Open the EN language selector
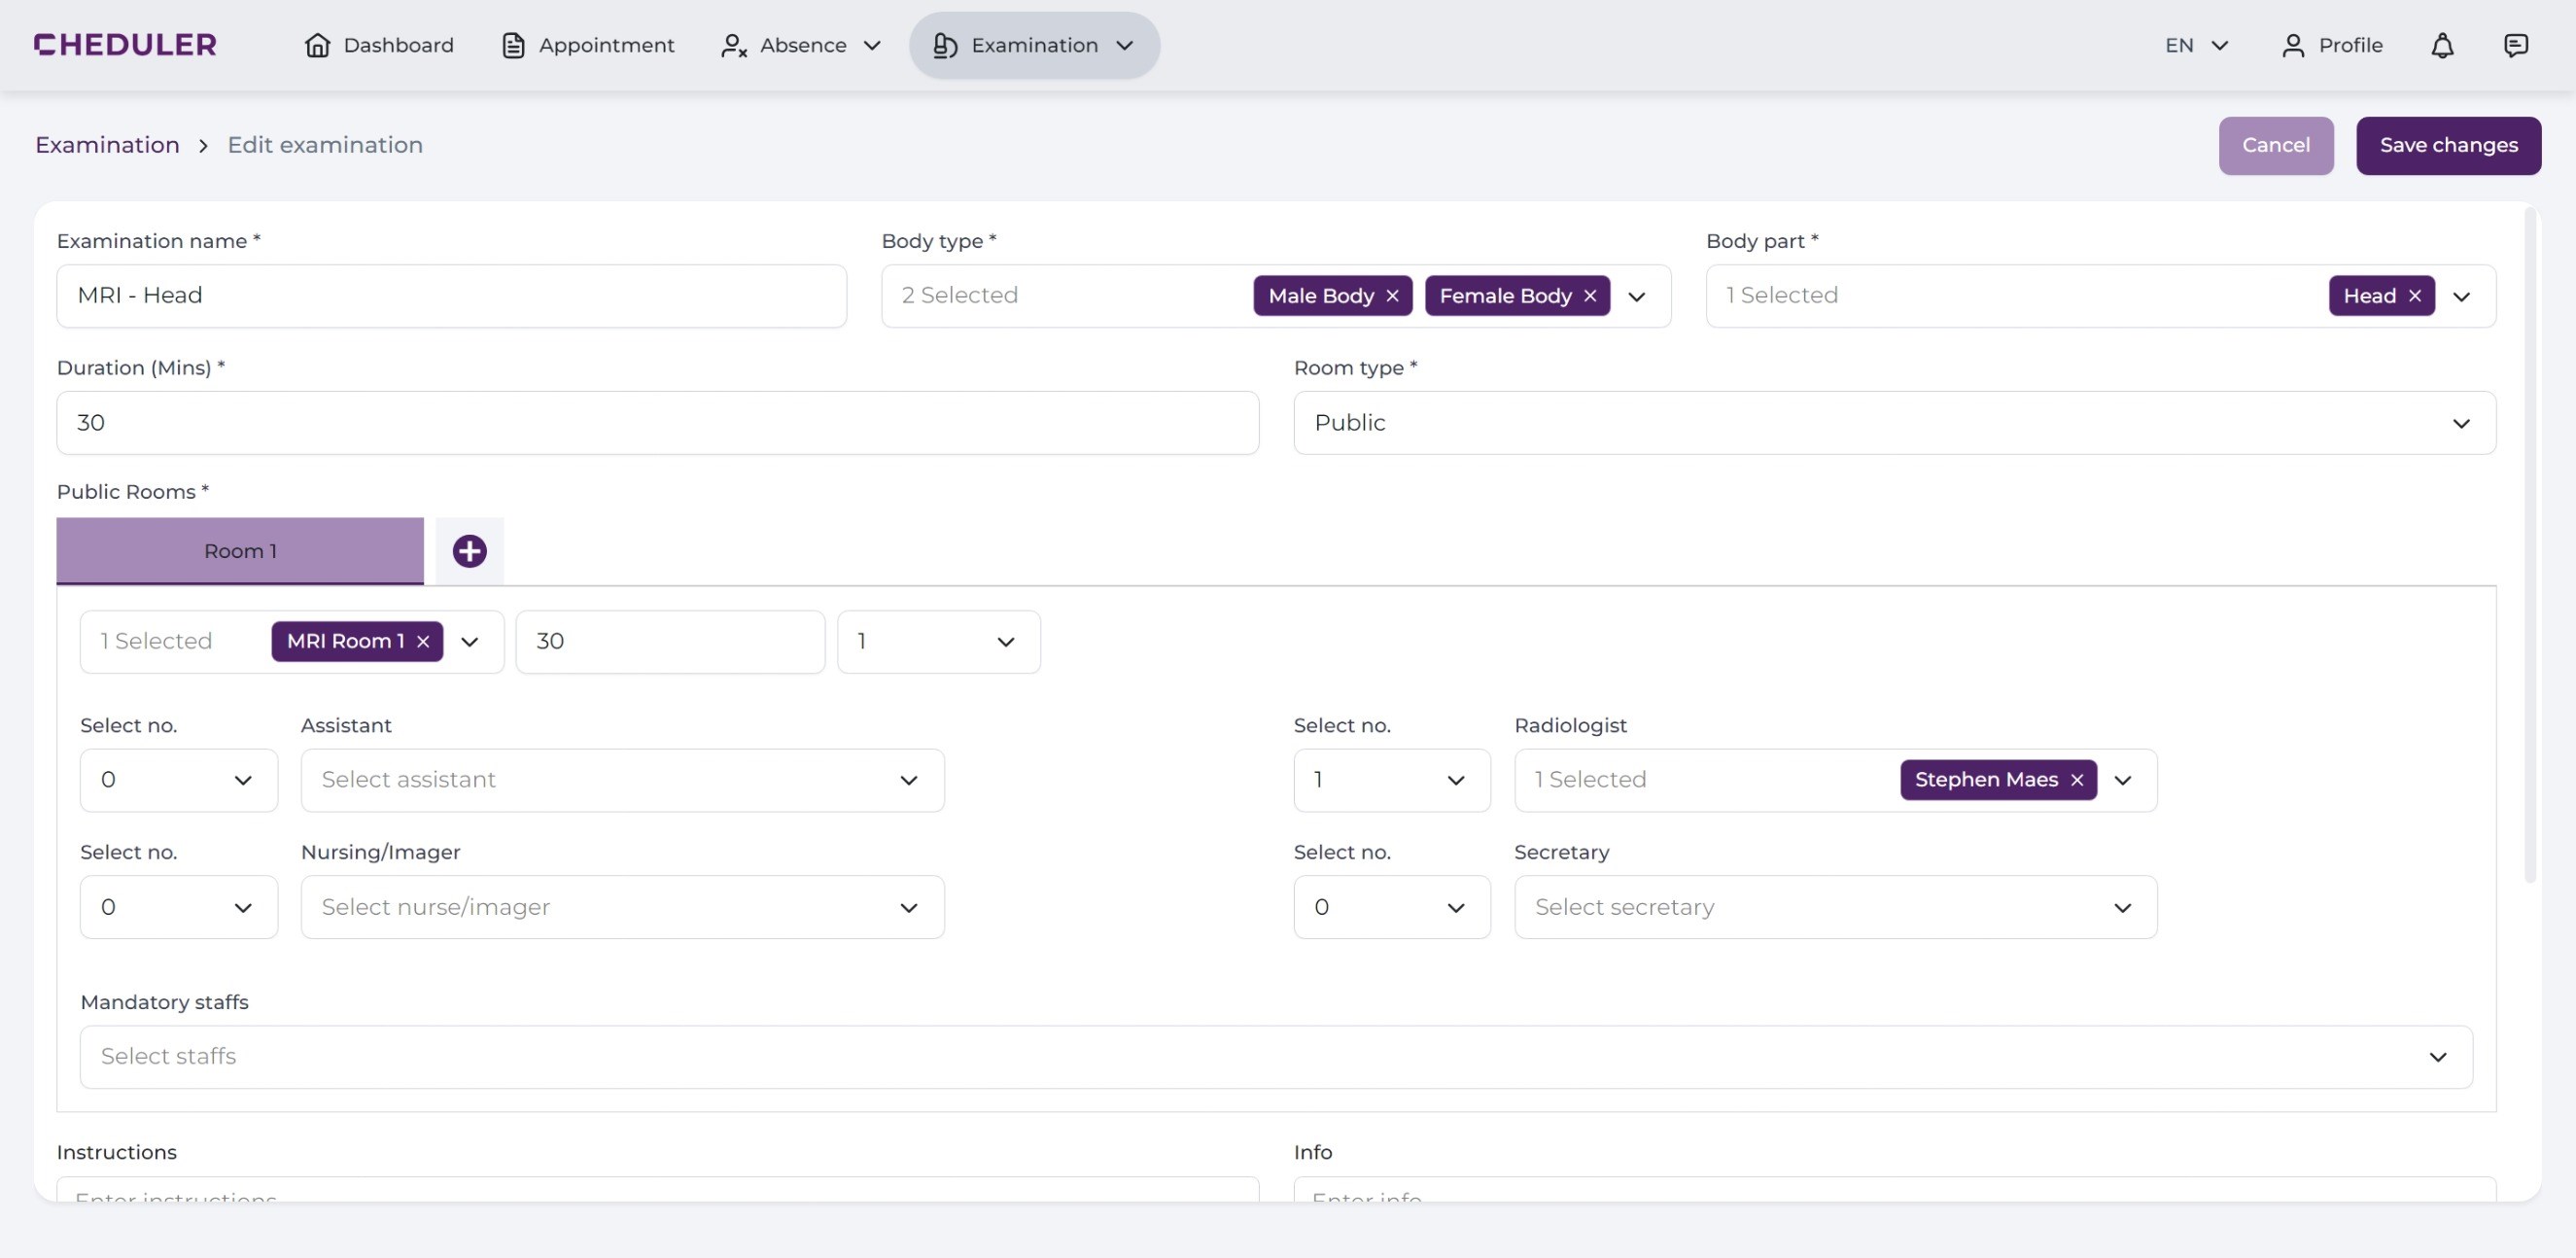Image resolution: width=2576 pixels, height=1258 pixels. pos(2196,45)
